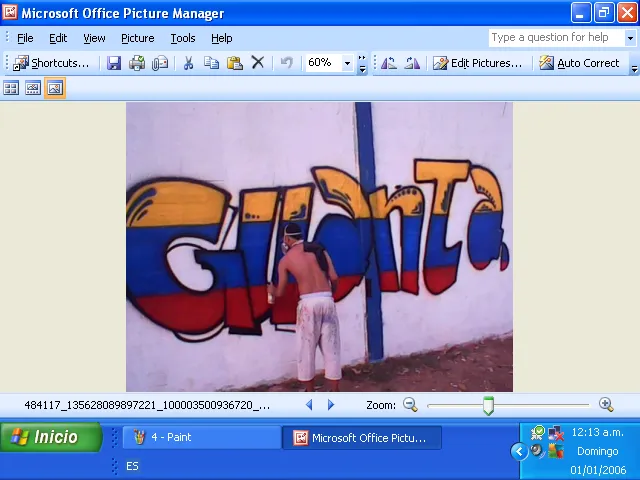
Task: Click the Picture Manager title bar icon
Action: pyautogui.click(x=10, y=12)
